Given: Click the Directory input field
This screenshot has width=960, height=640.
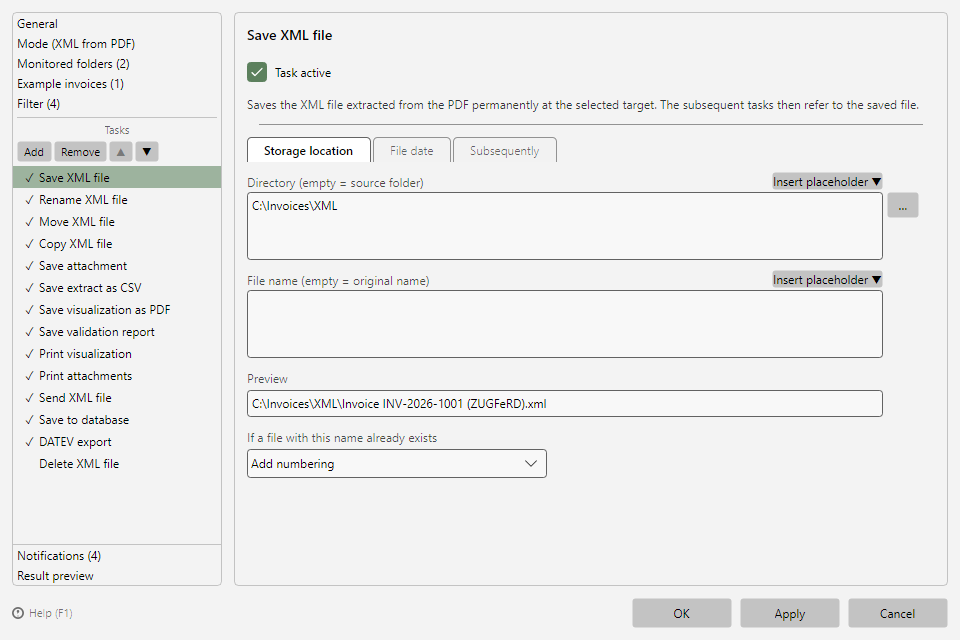Looking at the screenshot, I should click(564, 226).
